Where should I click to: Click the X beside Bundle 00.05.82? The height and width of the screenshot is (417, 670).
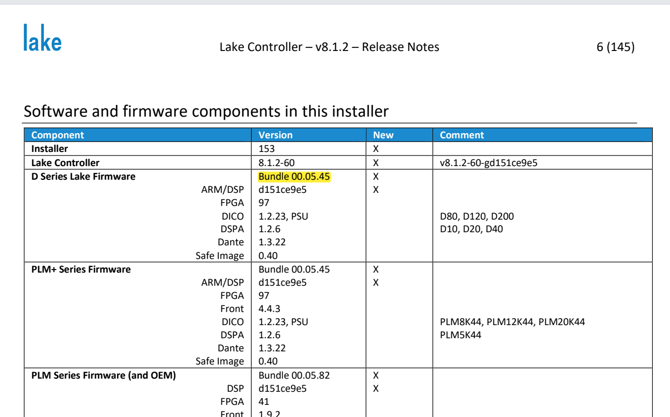(376, 375)
